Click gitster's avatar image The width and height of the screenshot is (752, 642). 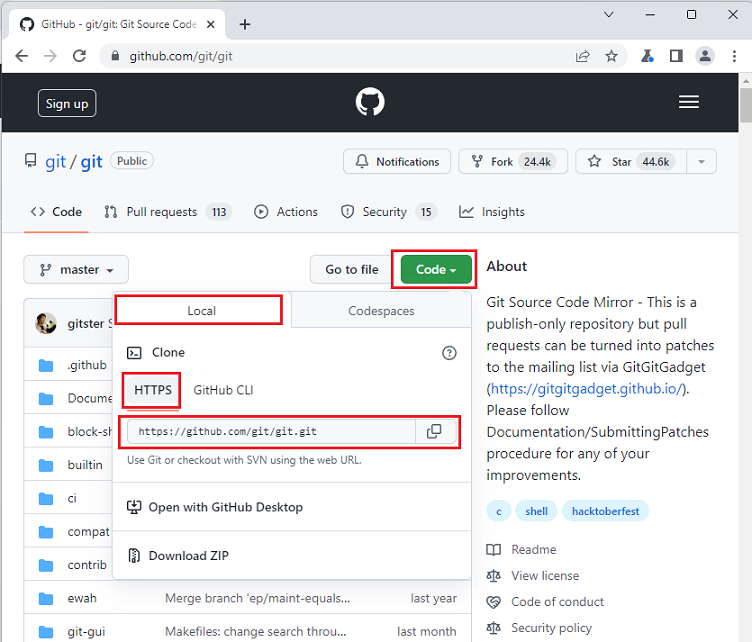[46, 323]
